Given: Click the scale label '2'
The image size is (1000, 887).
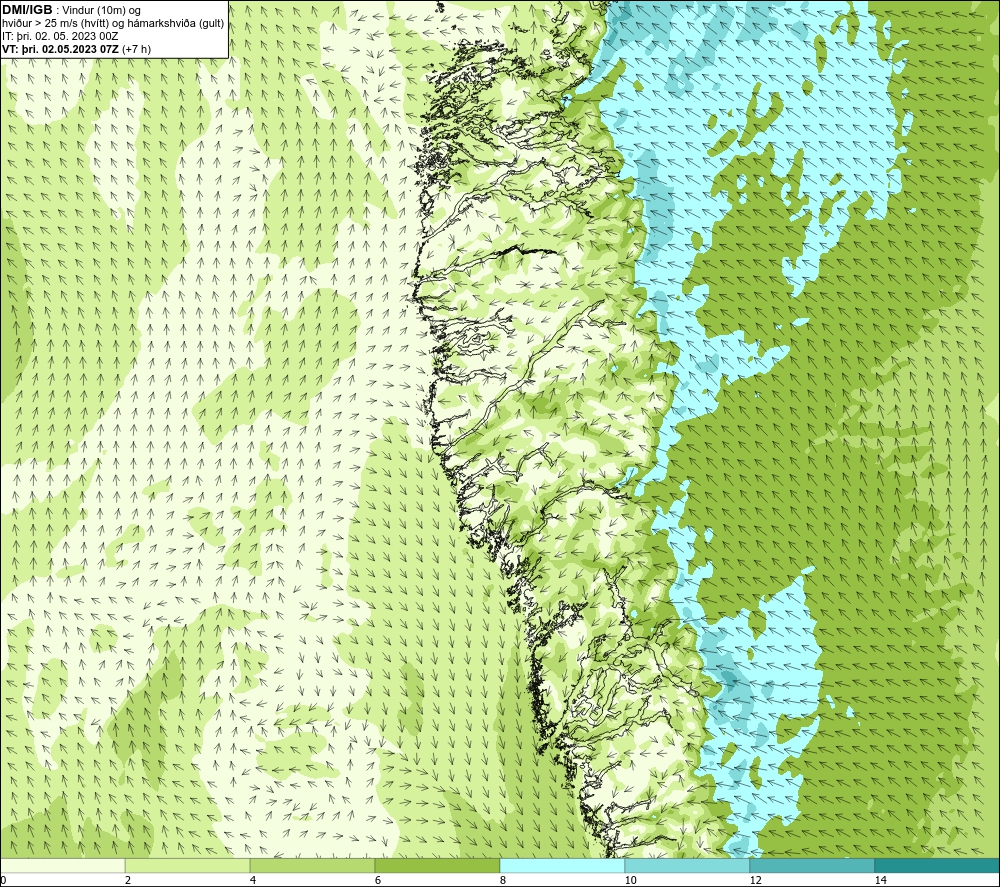Looking at the screenshot, I should pyautogui.click(x=128, y=880).
